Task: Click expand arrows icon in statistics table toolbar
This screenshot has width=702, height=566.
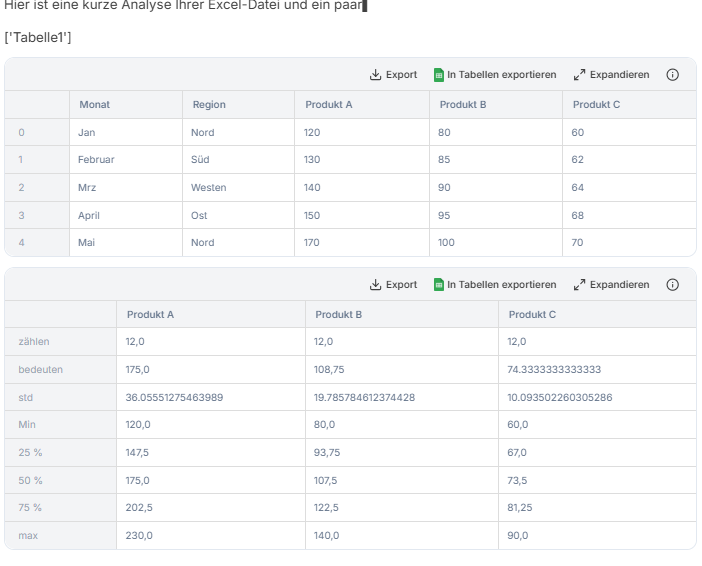Action: click(x=579, y=285)
